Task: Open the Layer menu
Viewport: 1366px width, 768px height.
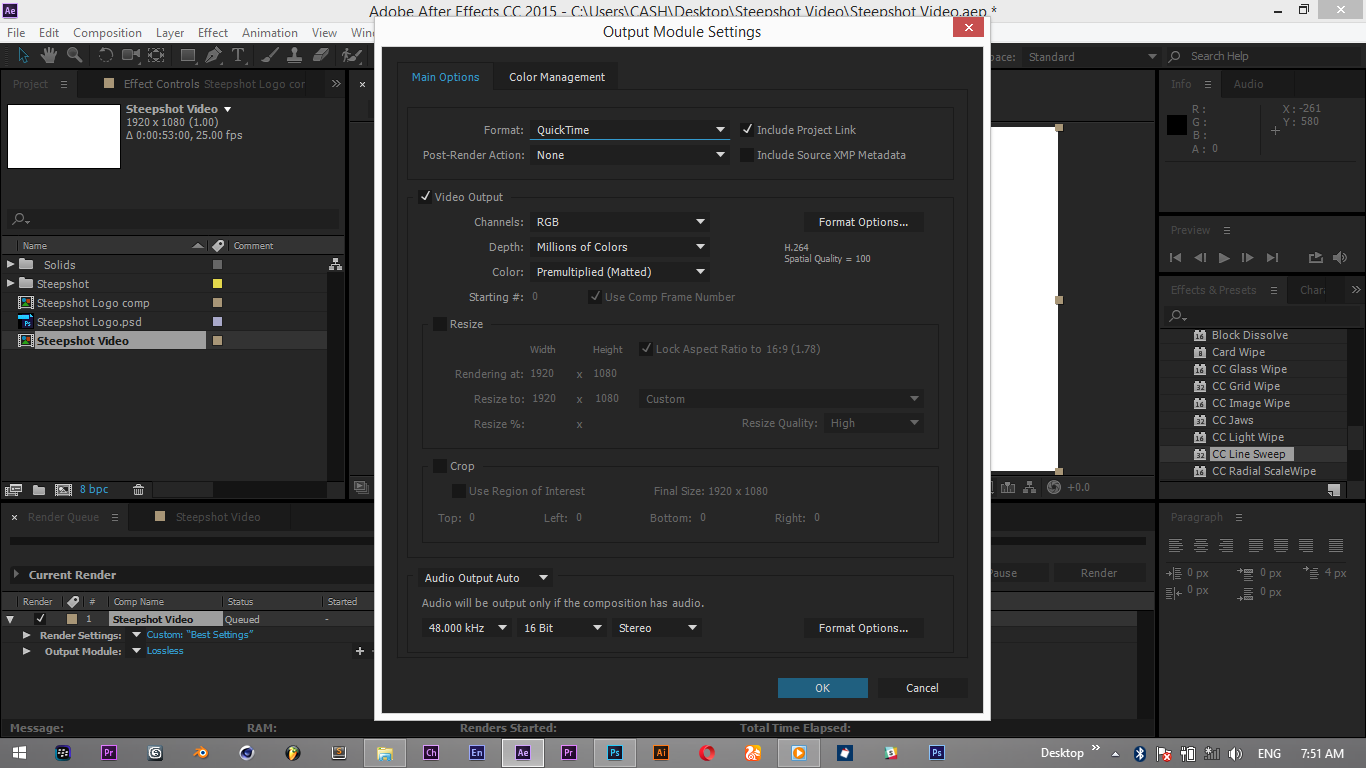Action: coord(170,33)
